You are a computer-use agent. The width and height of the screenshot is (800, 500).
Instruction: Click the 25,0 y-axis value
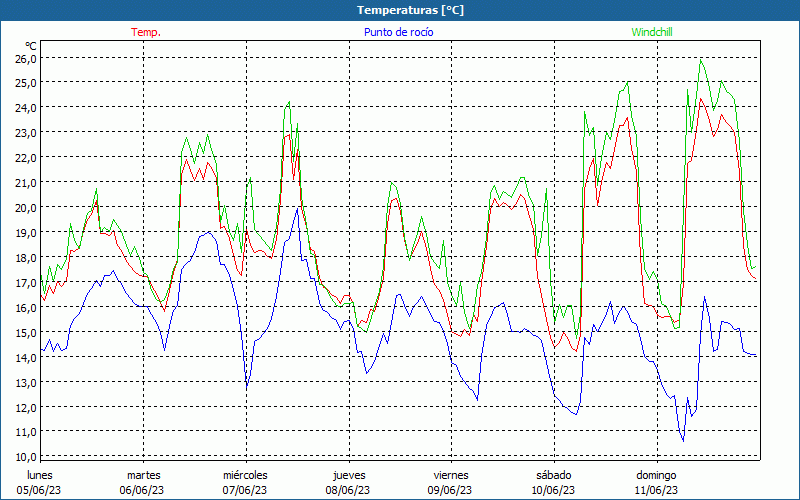tap(26, 82)
